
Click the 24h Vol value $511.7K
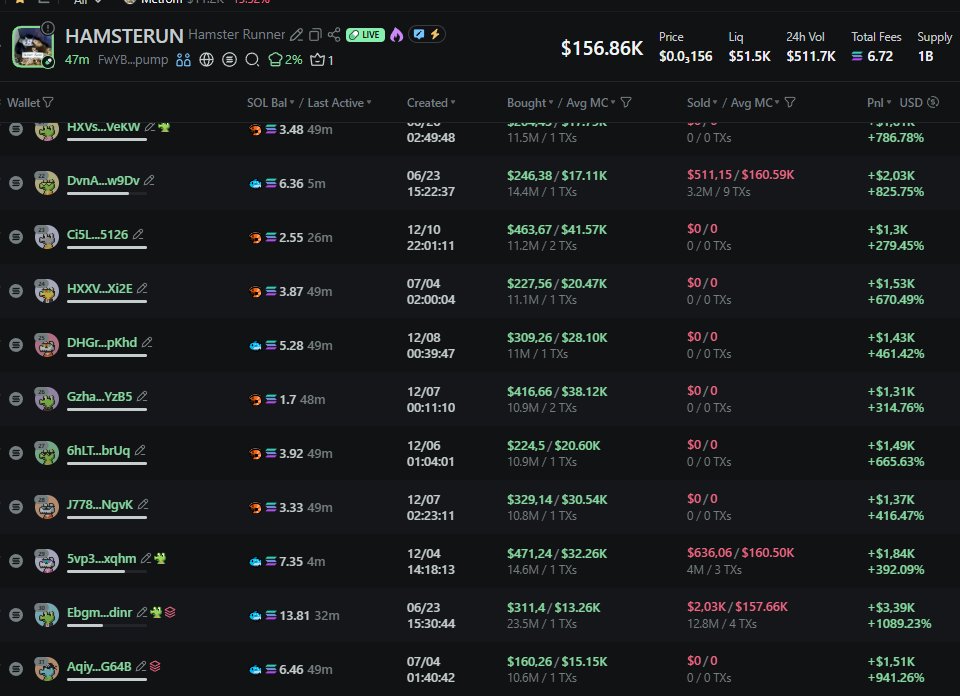click(x=811, y=56)
